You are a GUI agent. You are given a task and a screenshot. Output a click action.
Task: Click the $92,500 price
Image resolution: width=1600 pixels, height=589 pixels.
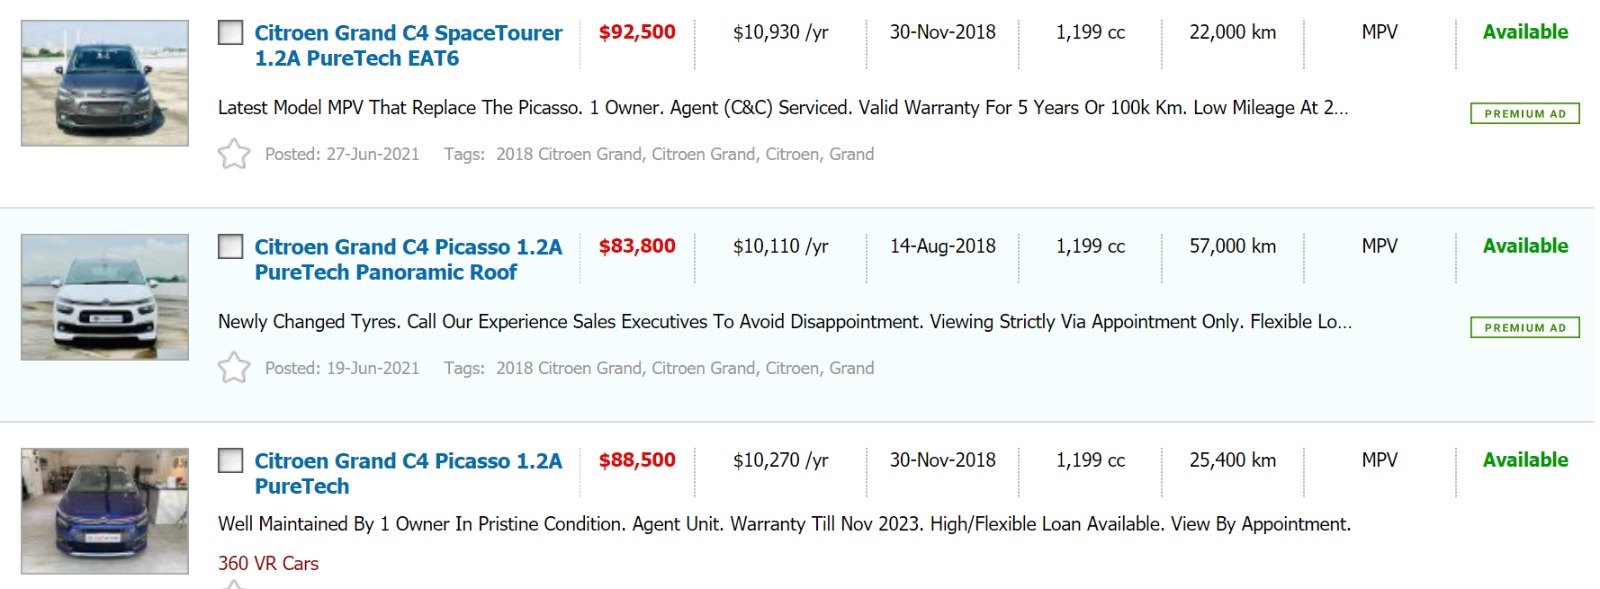(637, 32)
